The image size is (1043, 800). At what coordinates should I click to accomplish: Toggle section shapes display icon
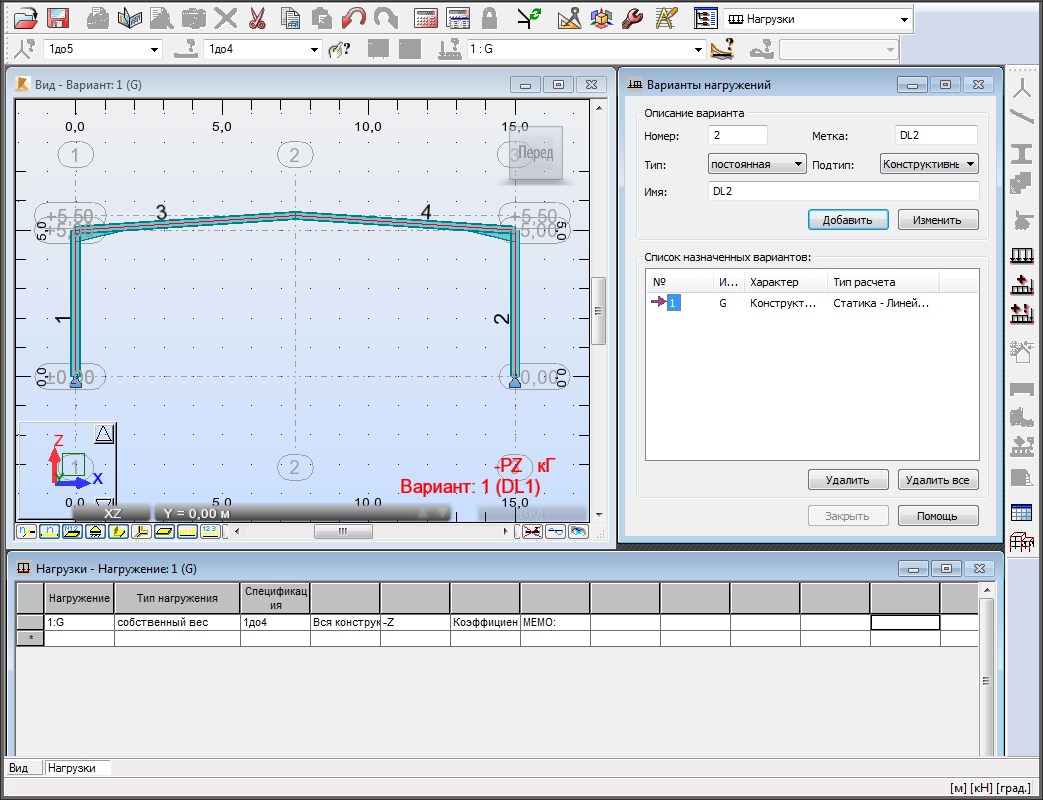click(118, 531)
